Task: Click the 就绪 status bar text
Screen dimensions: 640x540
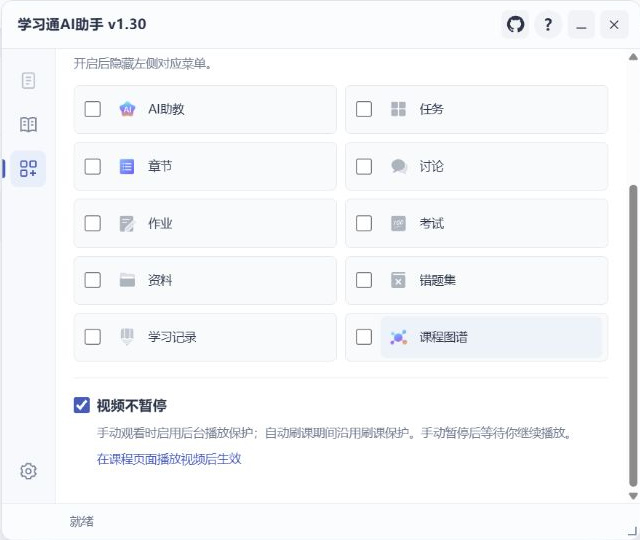Action: (82, 521)
